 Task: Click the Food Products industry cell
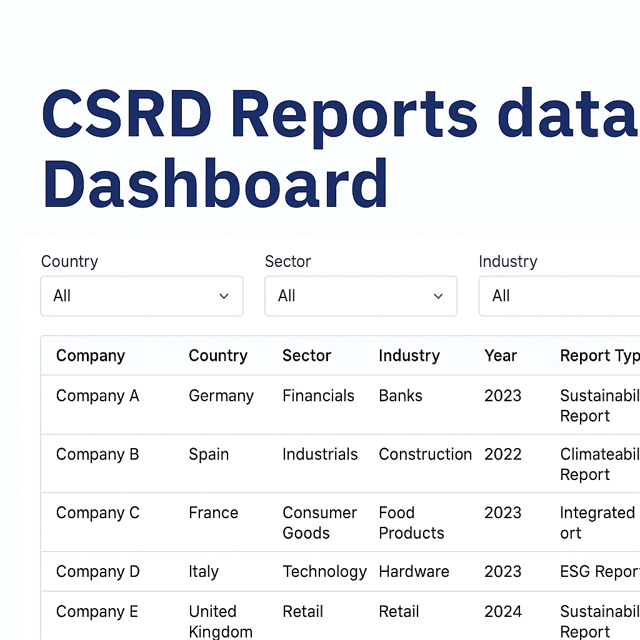tap(411, 522)
